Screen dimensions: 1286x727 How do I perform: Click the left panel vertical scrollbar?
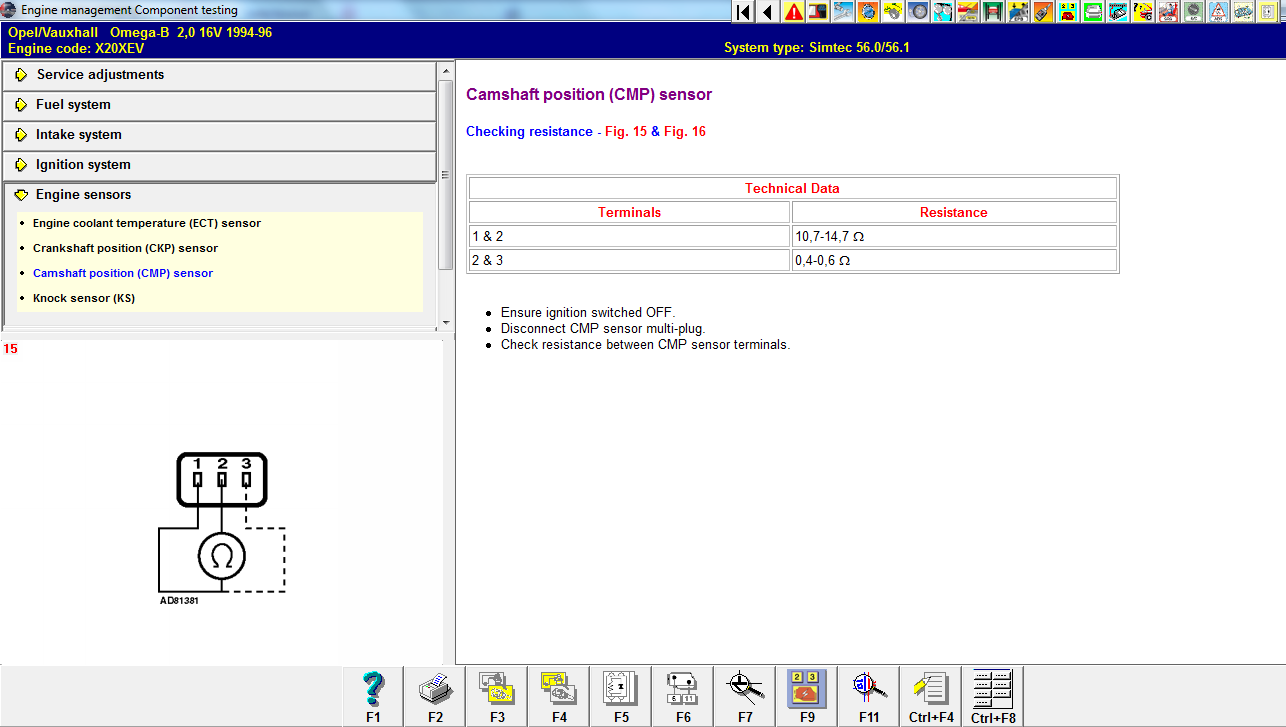446,175
